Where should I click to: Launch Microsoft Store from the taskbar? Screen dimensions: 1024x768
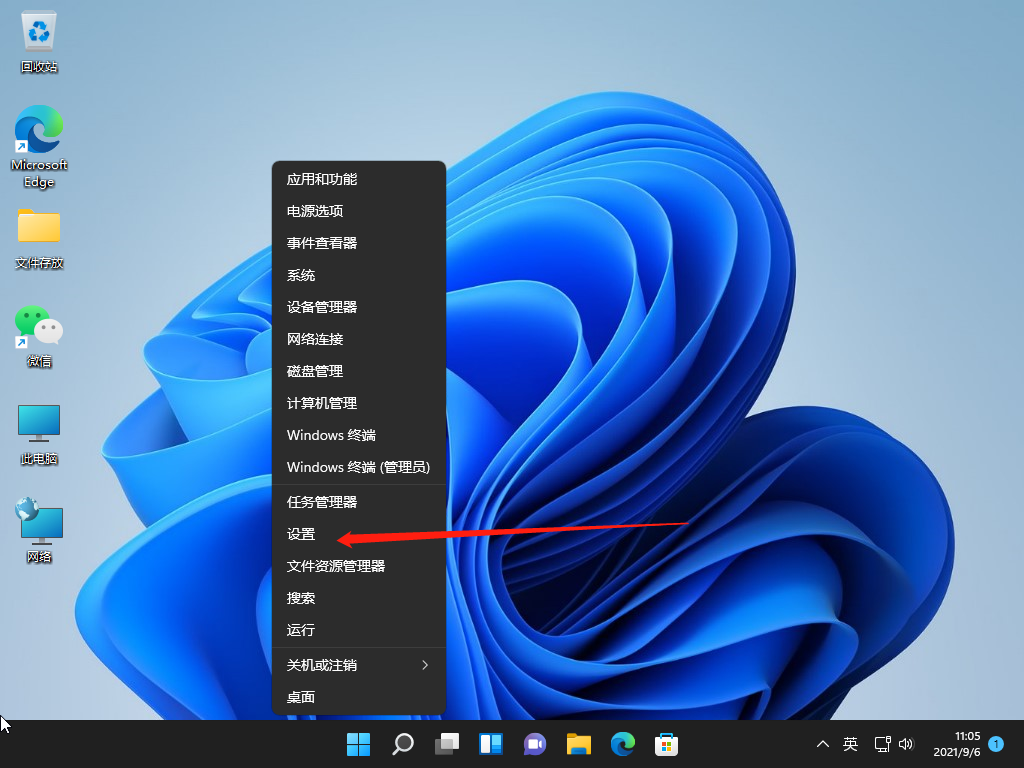click(x=666, y=744)
